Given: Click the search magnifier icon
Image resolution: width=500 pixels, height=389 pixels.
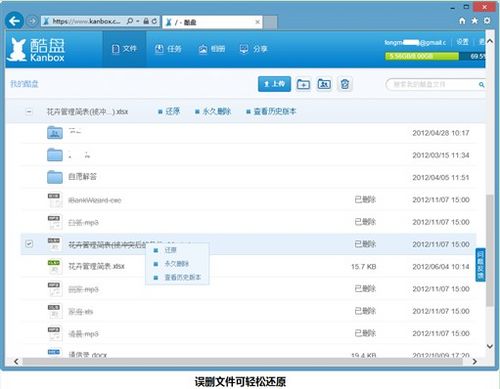Looking at the screenshot, I should click(x=481, y=85).
